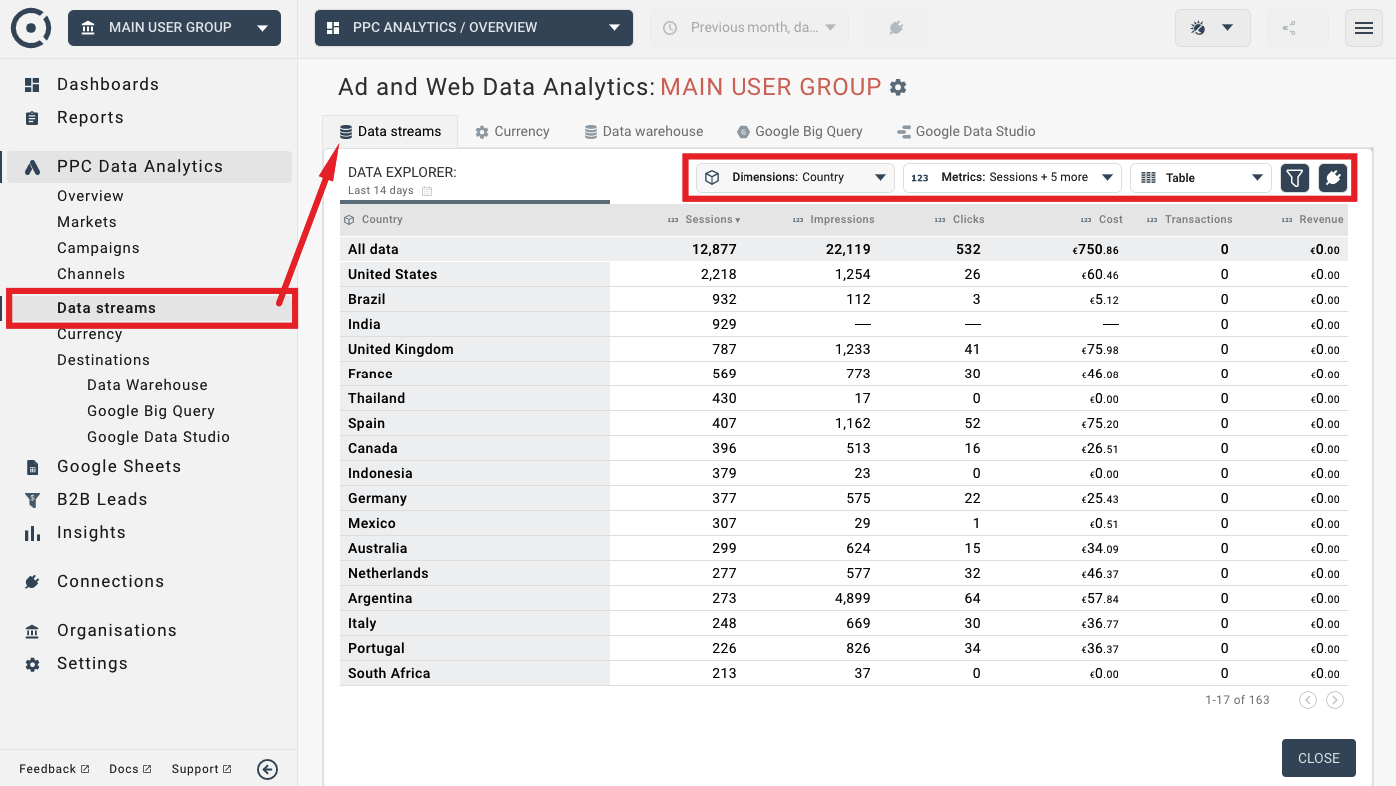Click the B2B Leads funnel icon
1396x786 pixels.
32,500
